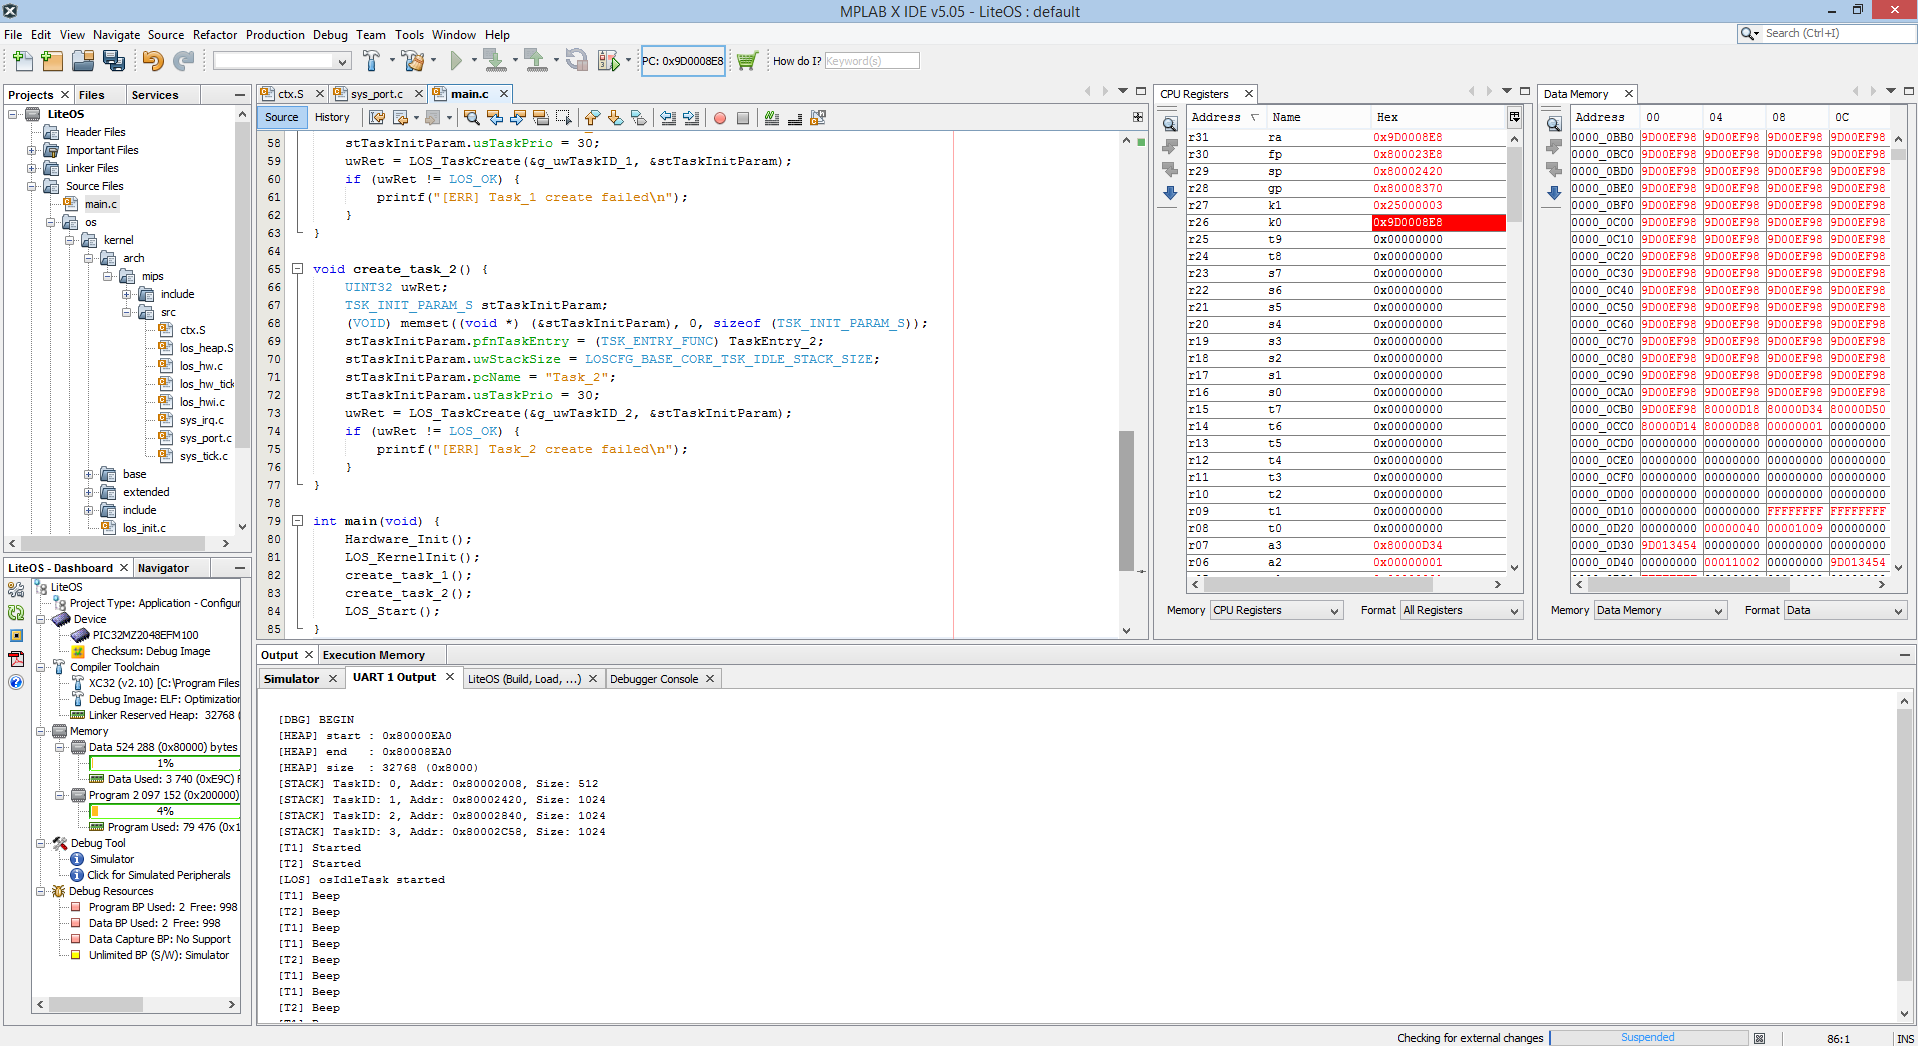Toggle Rectangular Selection in editor toolbar
Image resolution: width=1918 pixels, height=1046 pixels.
[x=564, y=118]
